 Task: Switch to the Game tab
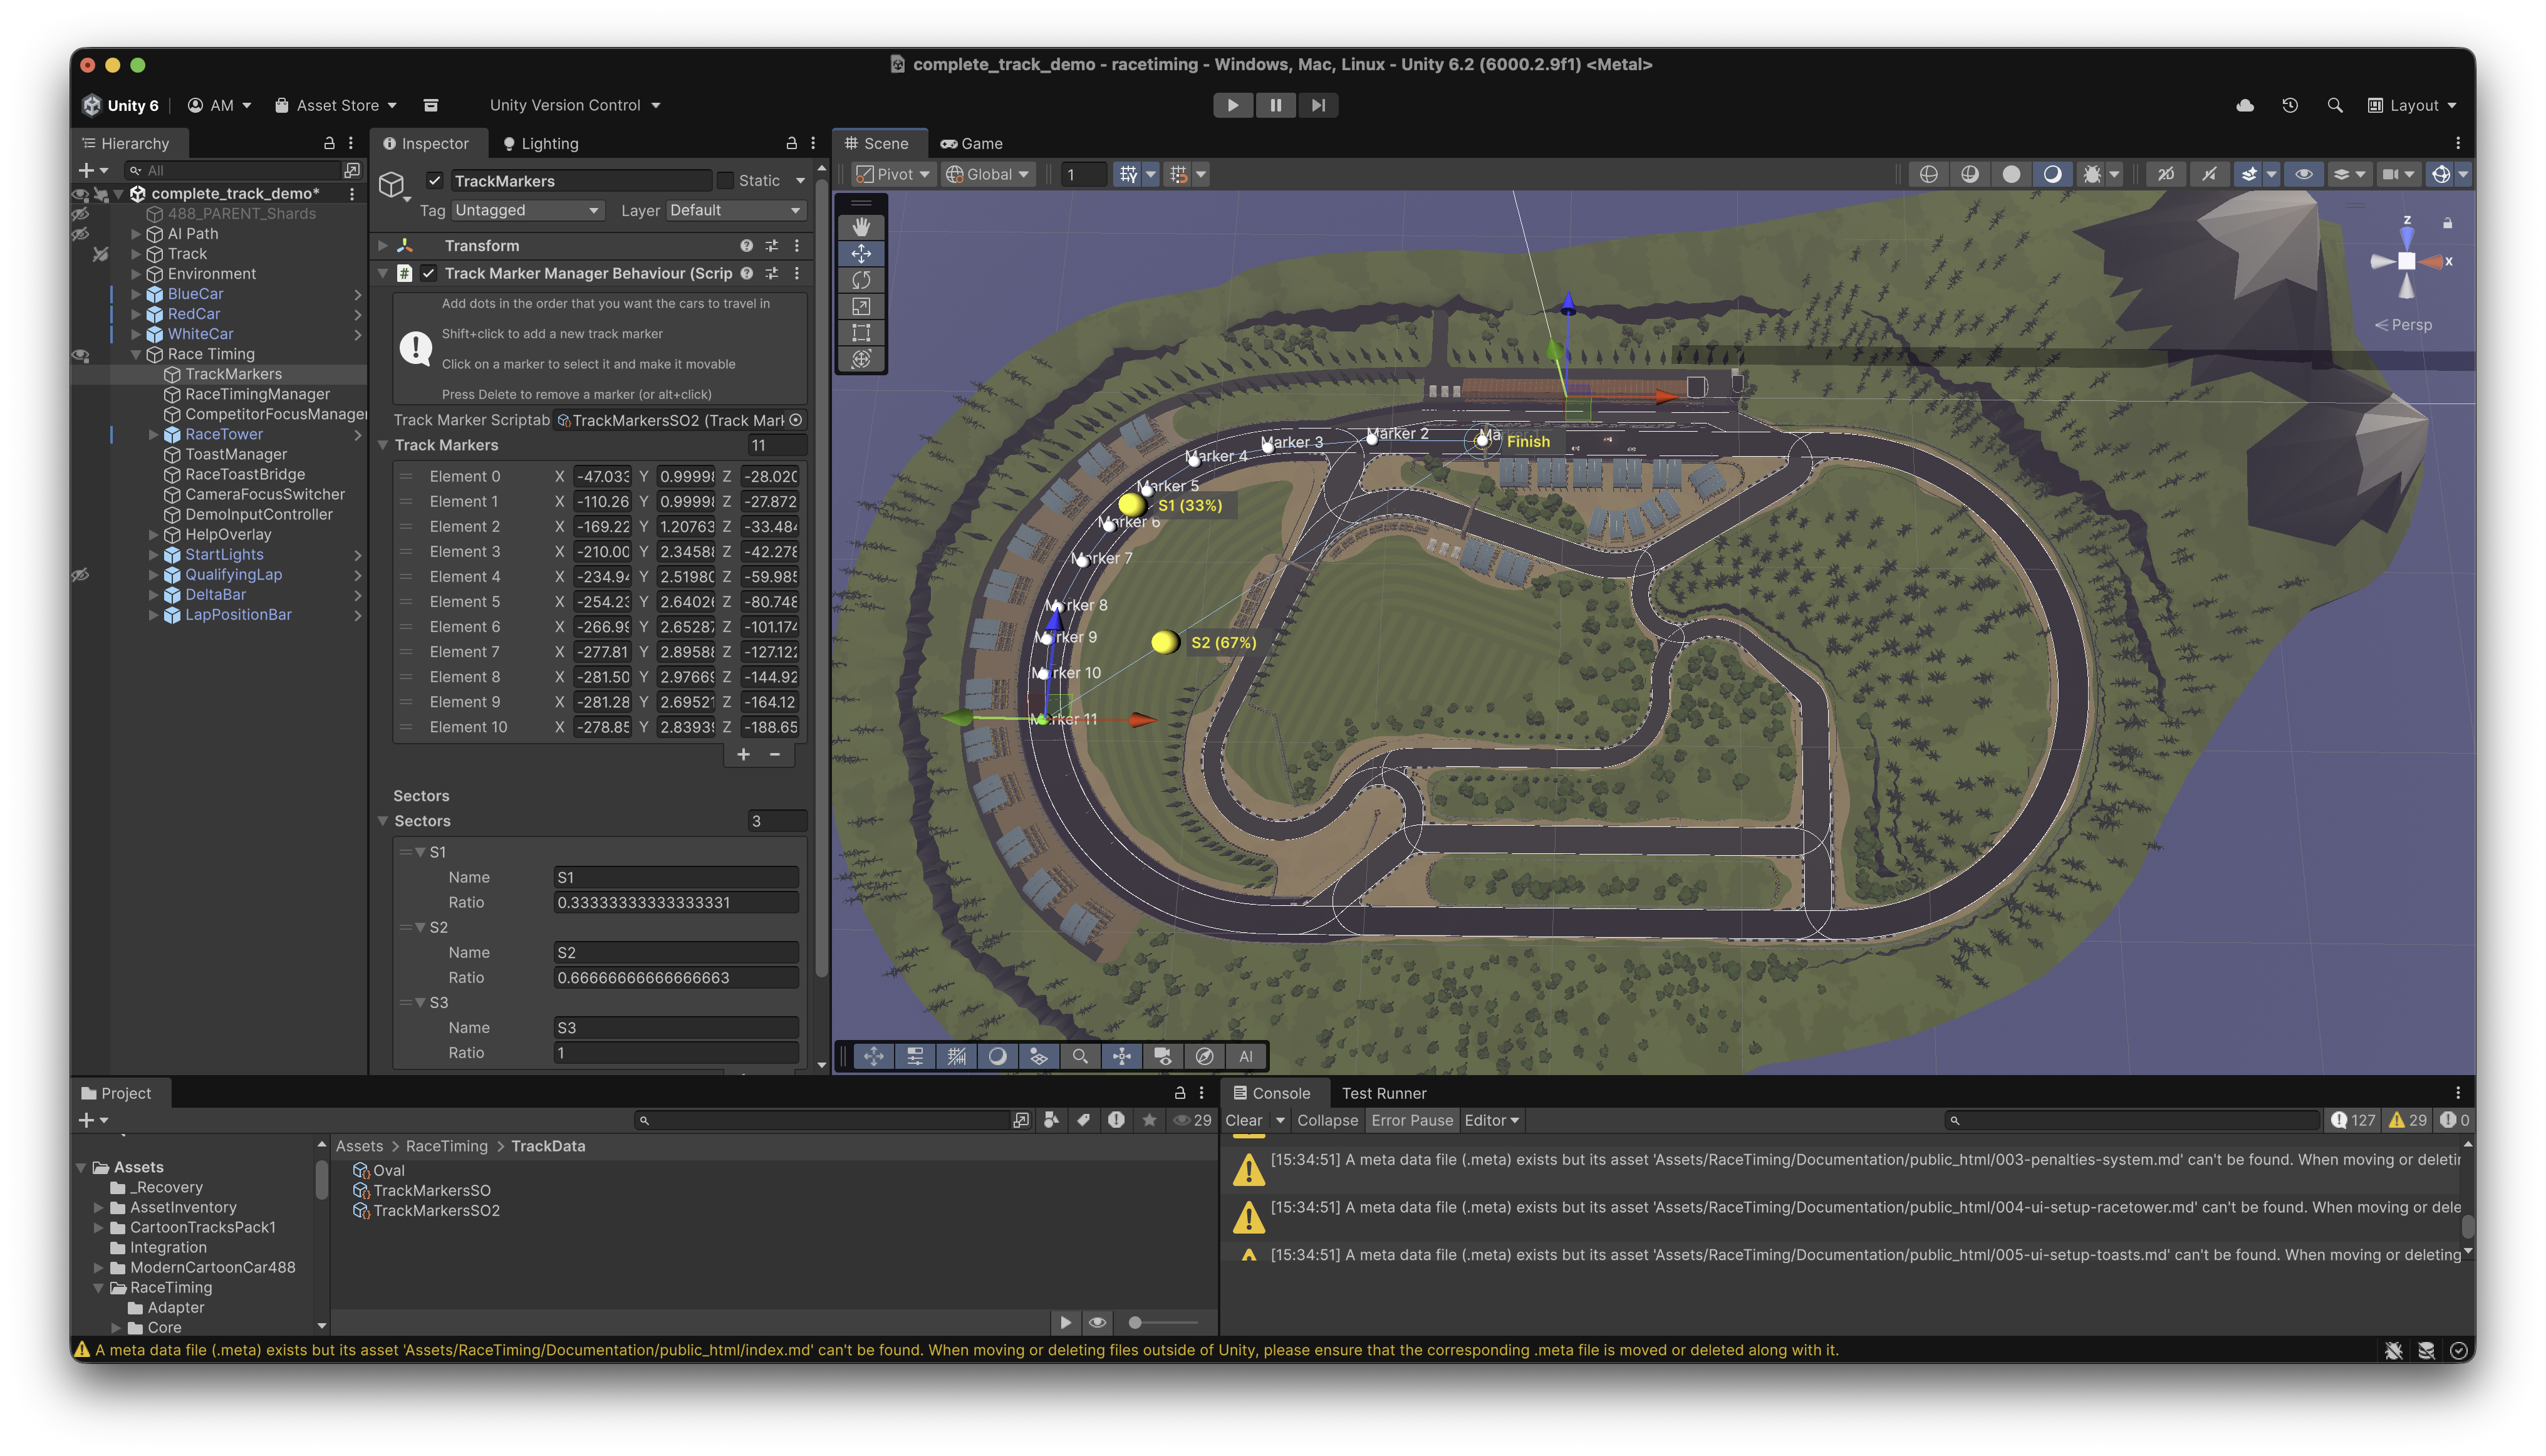(971, 144)
